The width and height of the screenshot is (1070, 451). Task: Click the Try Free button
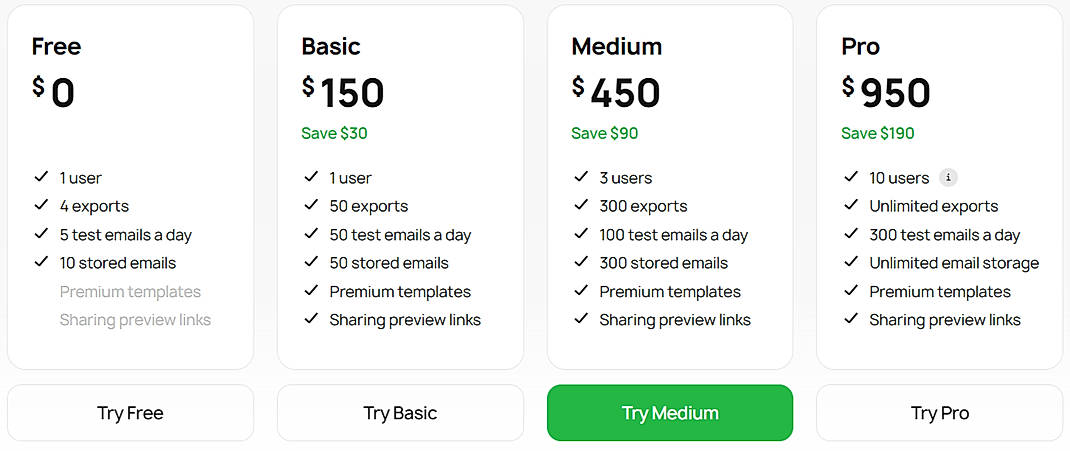[x=130, y=413]
